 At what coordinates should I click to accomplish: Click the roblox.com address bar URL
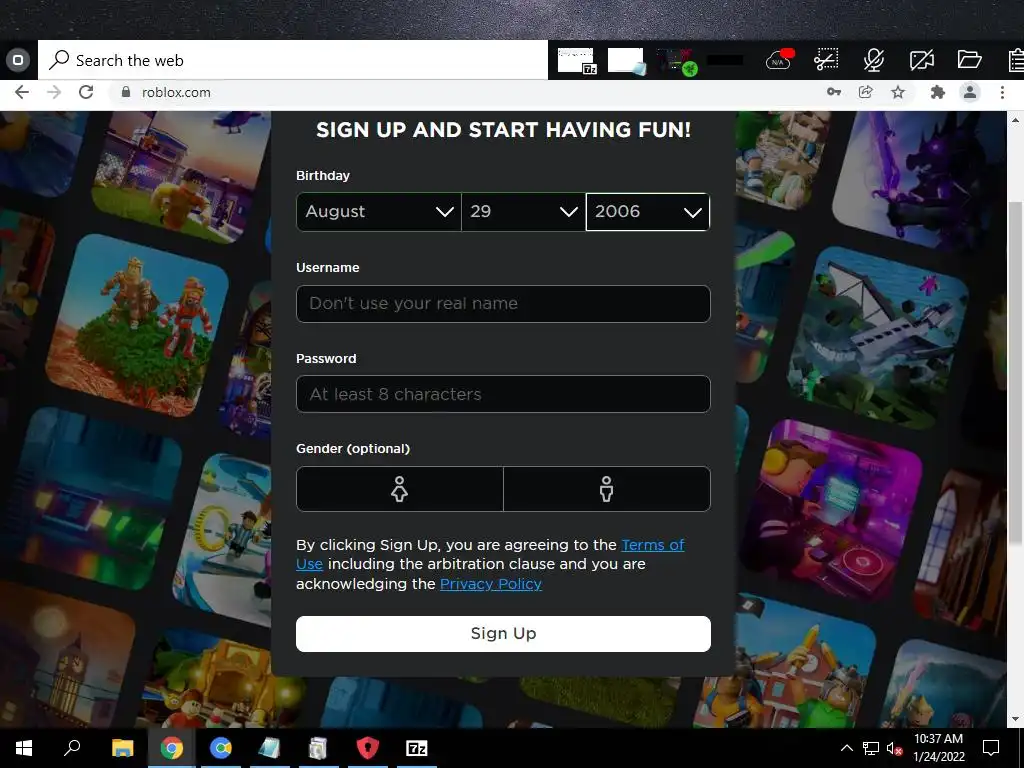pos(176,92)
